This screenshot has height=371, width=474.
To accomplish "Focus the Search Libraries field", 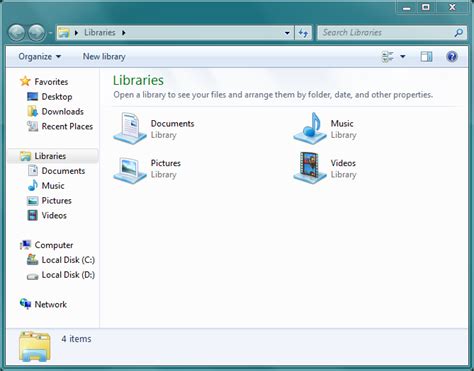I will [392, 33].
